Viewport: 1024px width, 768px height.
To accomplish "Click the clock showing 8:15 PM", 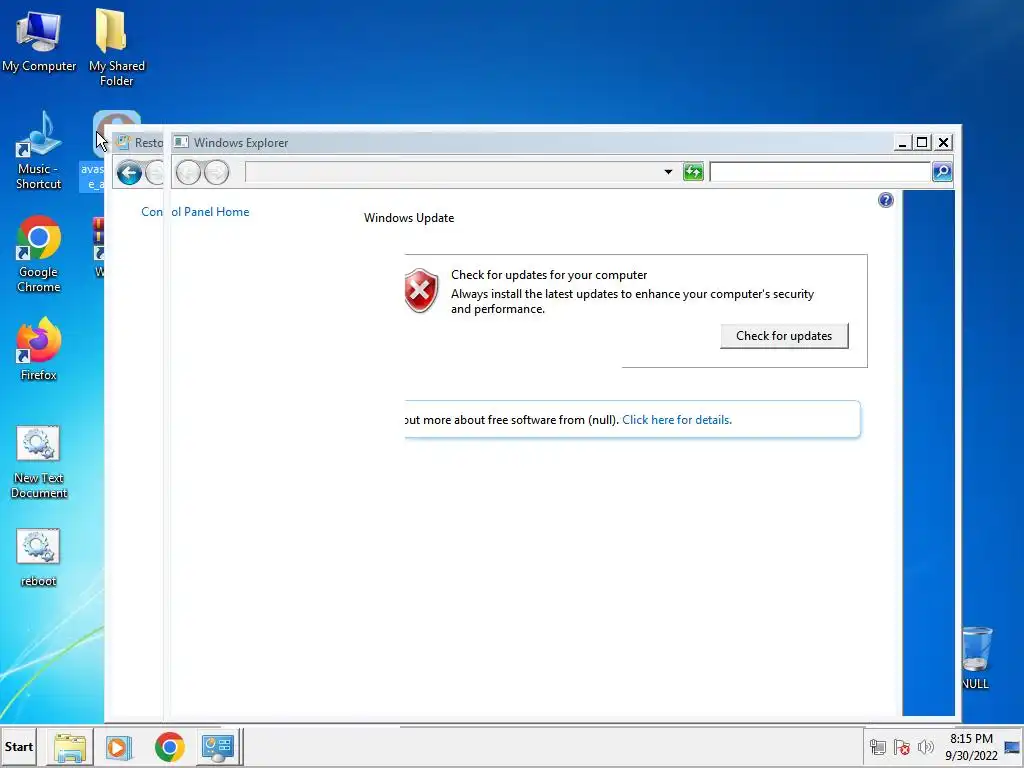I will 971,747.
